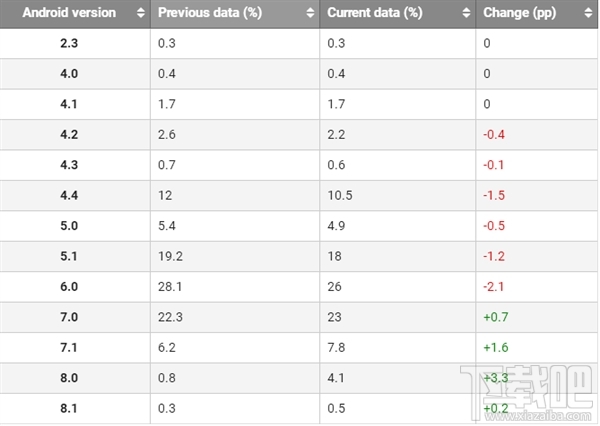Image resolution: width=600 pixels, height=426 pixels.
Task: Select current data value 4.1 in 8.0 row
Action: point(338,380)
